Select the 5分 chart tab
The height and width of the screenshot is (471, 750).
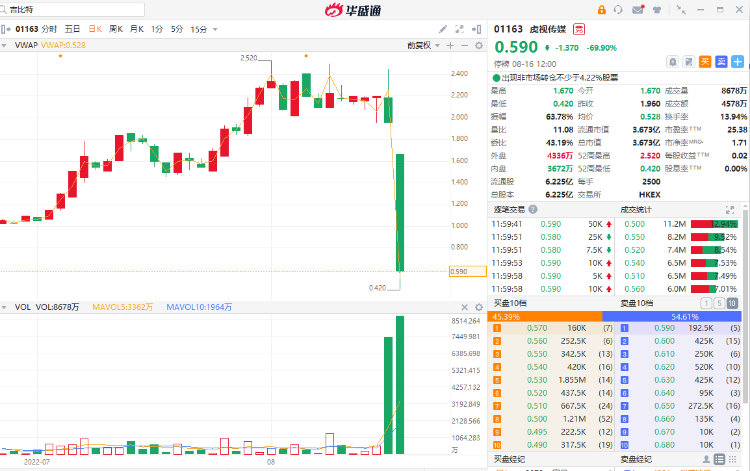click(177, 29)
